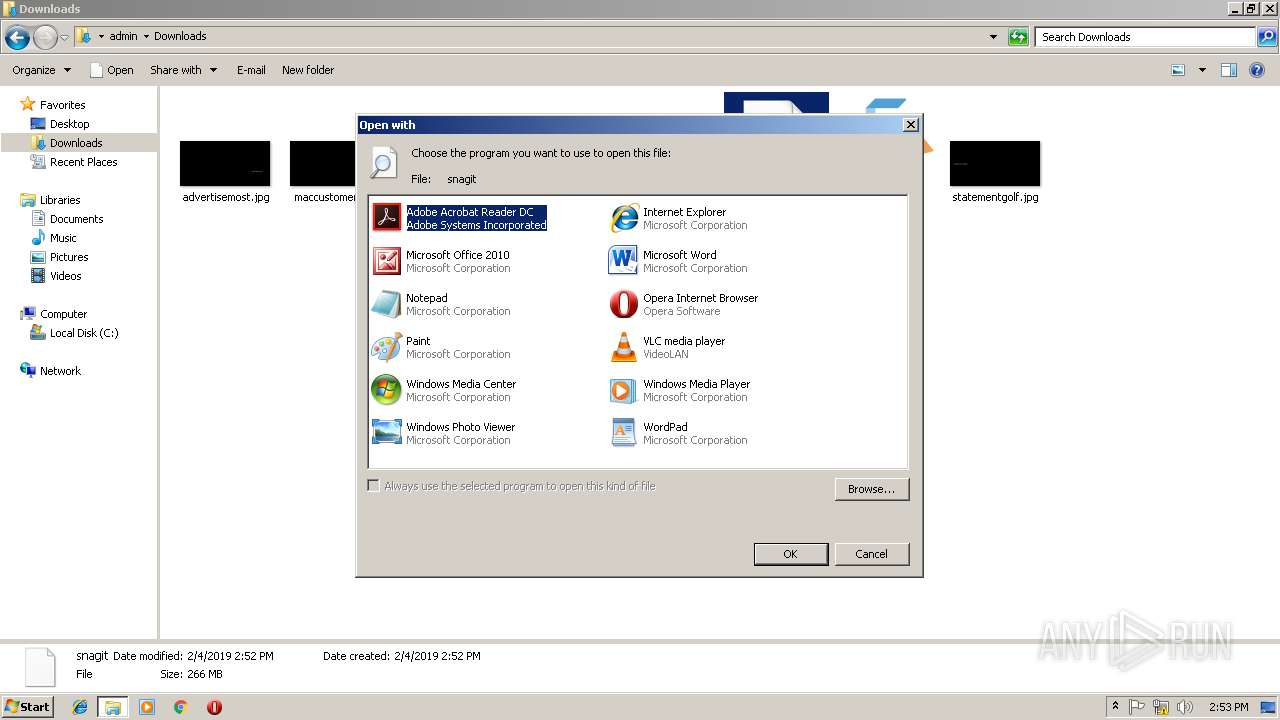Image resolution: width=1280 pixels, height=720 pixels.
Task: Select Downloads in the navigation pane
Action: point(76,143)
